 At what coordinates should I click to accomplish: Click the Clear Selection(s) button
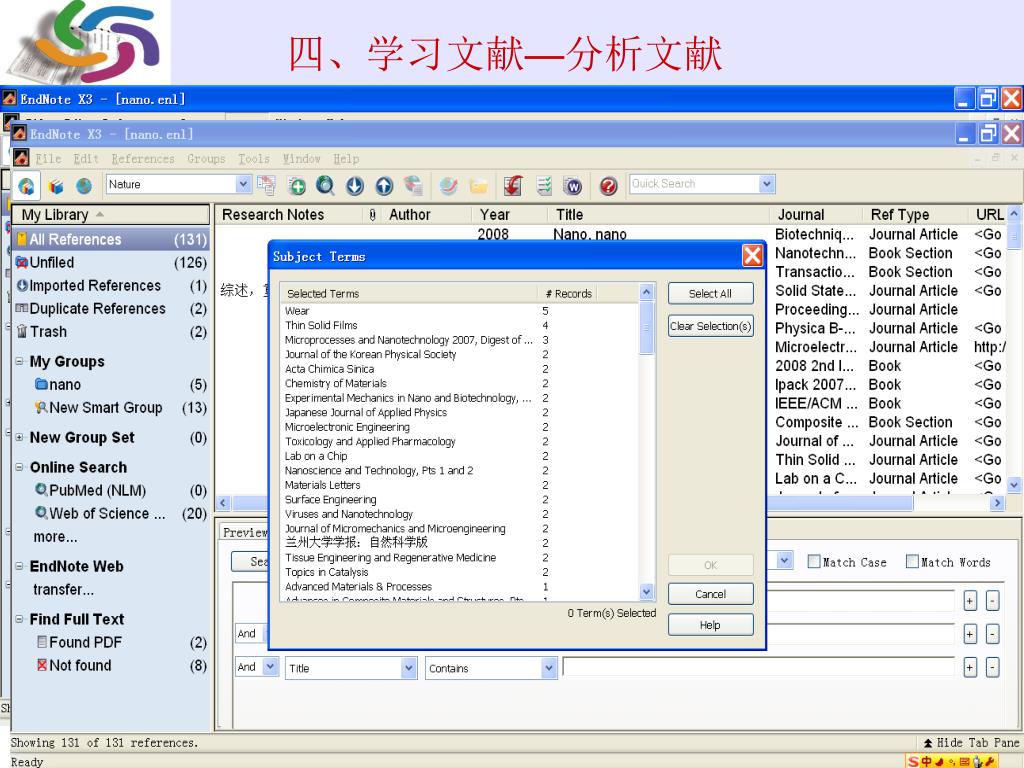(x=711, y=326)
